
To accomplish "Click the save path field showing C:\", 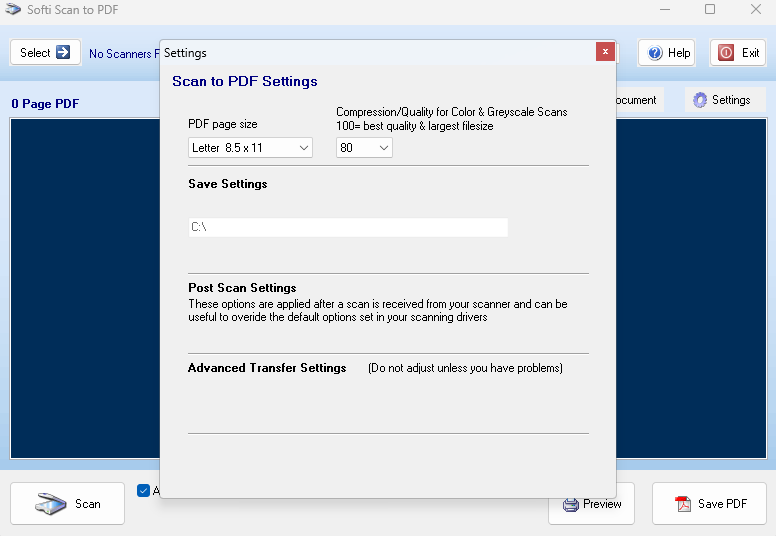I will (348, 227).
